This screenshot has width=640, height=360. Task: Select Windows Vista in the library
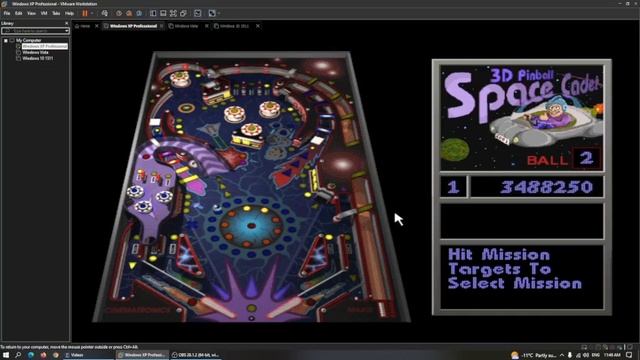click(x=35, y=52)
